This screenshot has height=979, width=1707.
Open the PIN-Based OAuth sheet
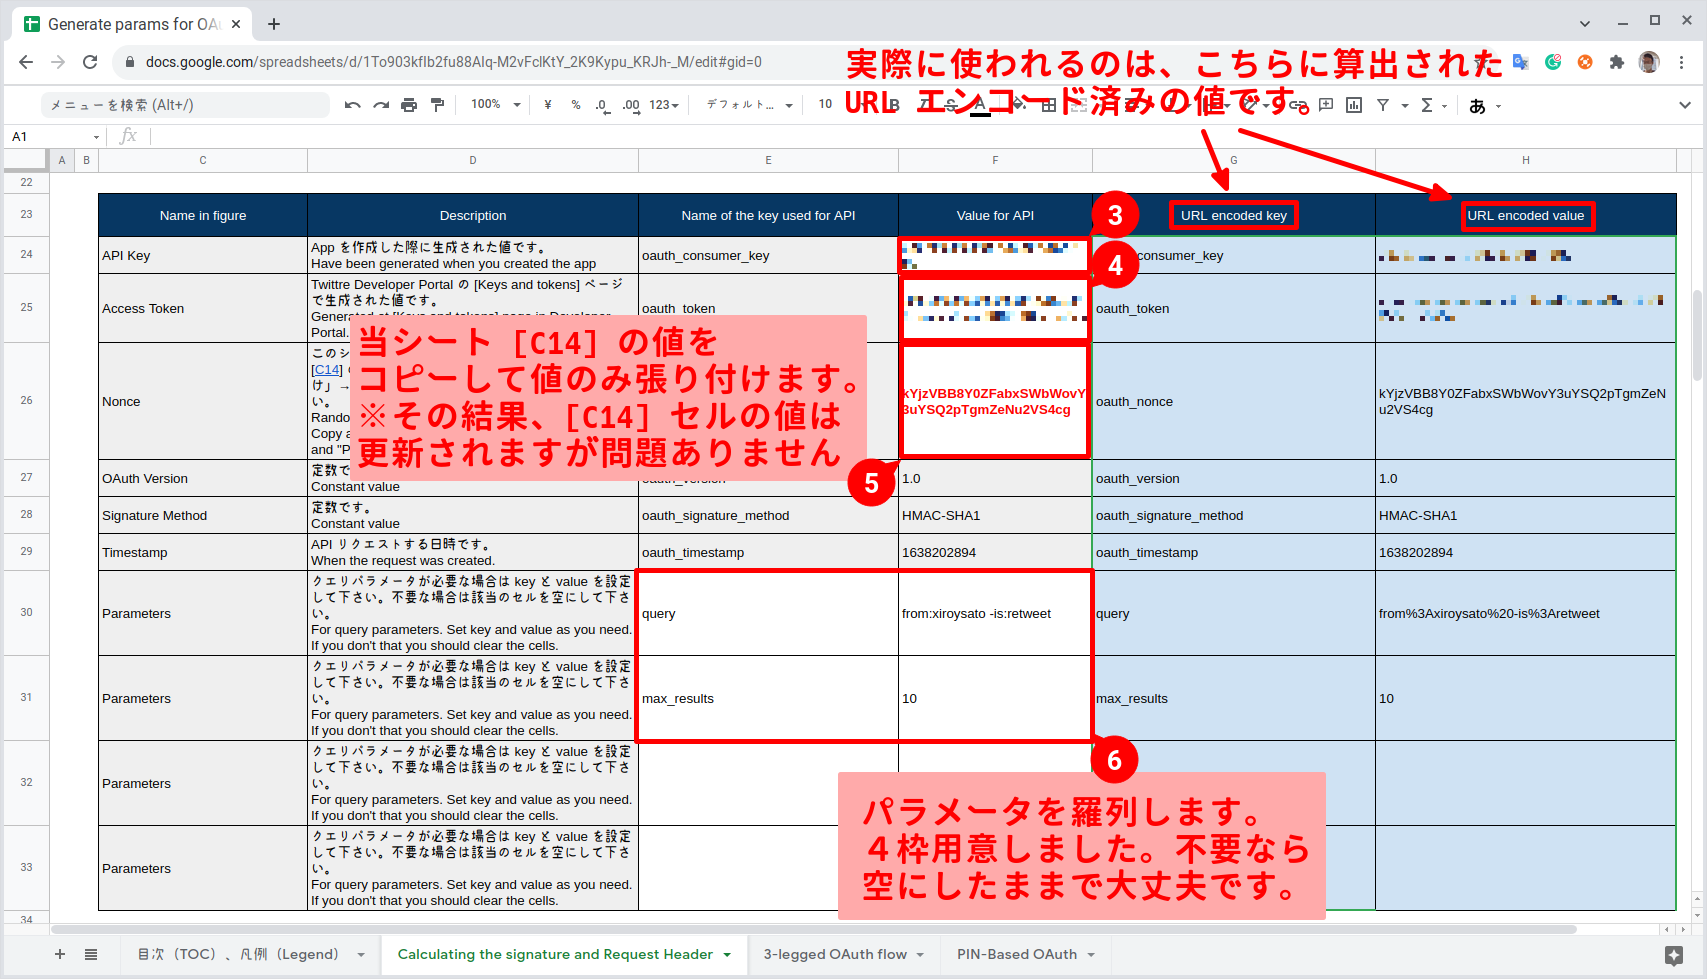(x=1016, y=954)
